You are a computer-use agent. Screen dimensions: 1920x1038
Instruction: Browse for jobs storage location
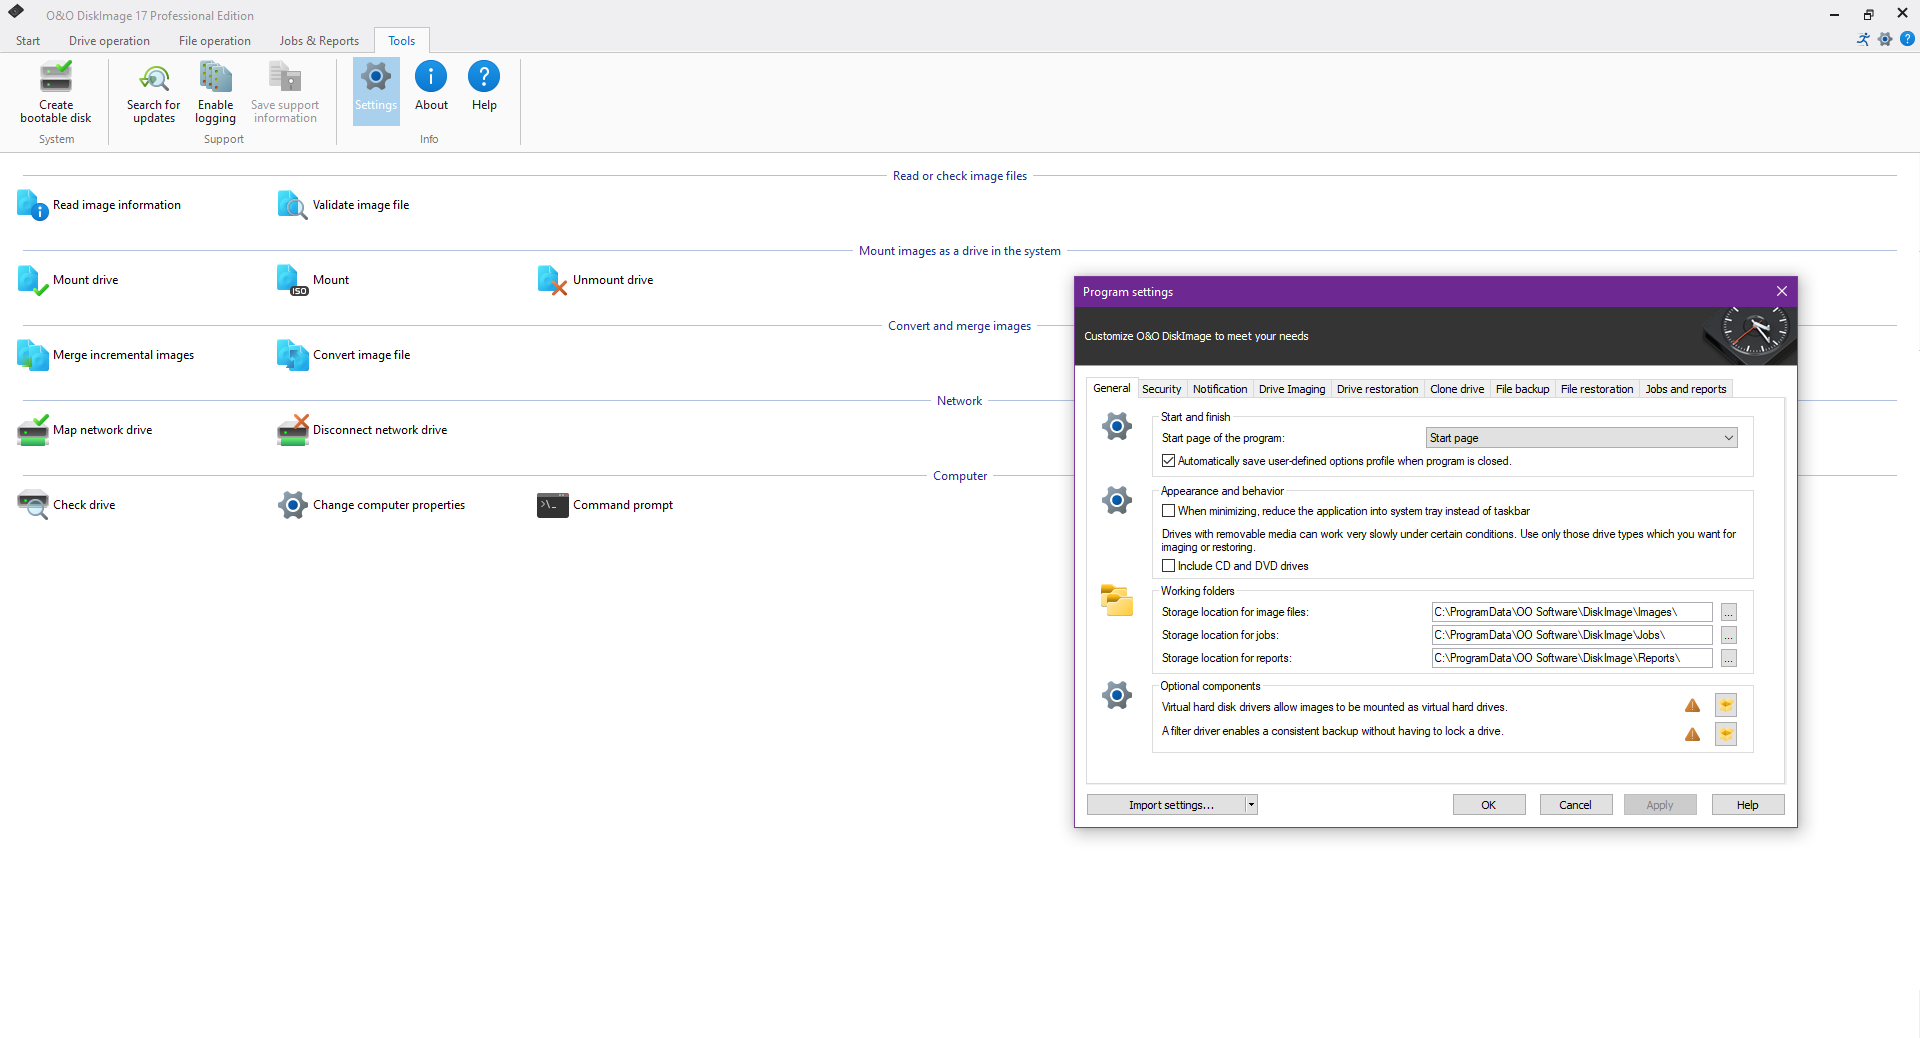point(1728,635)
